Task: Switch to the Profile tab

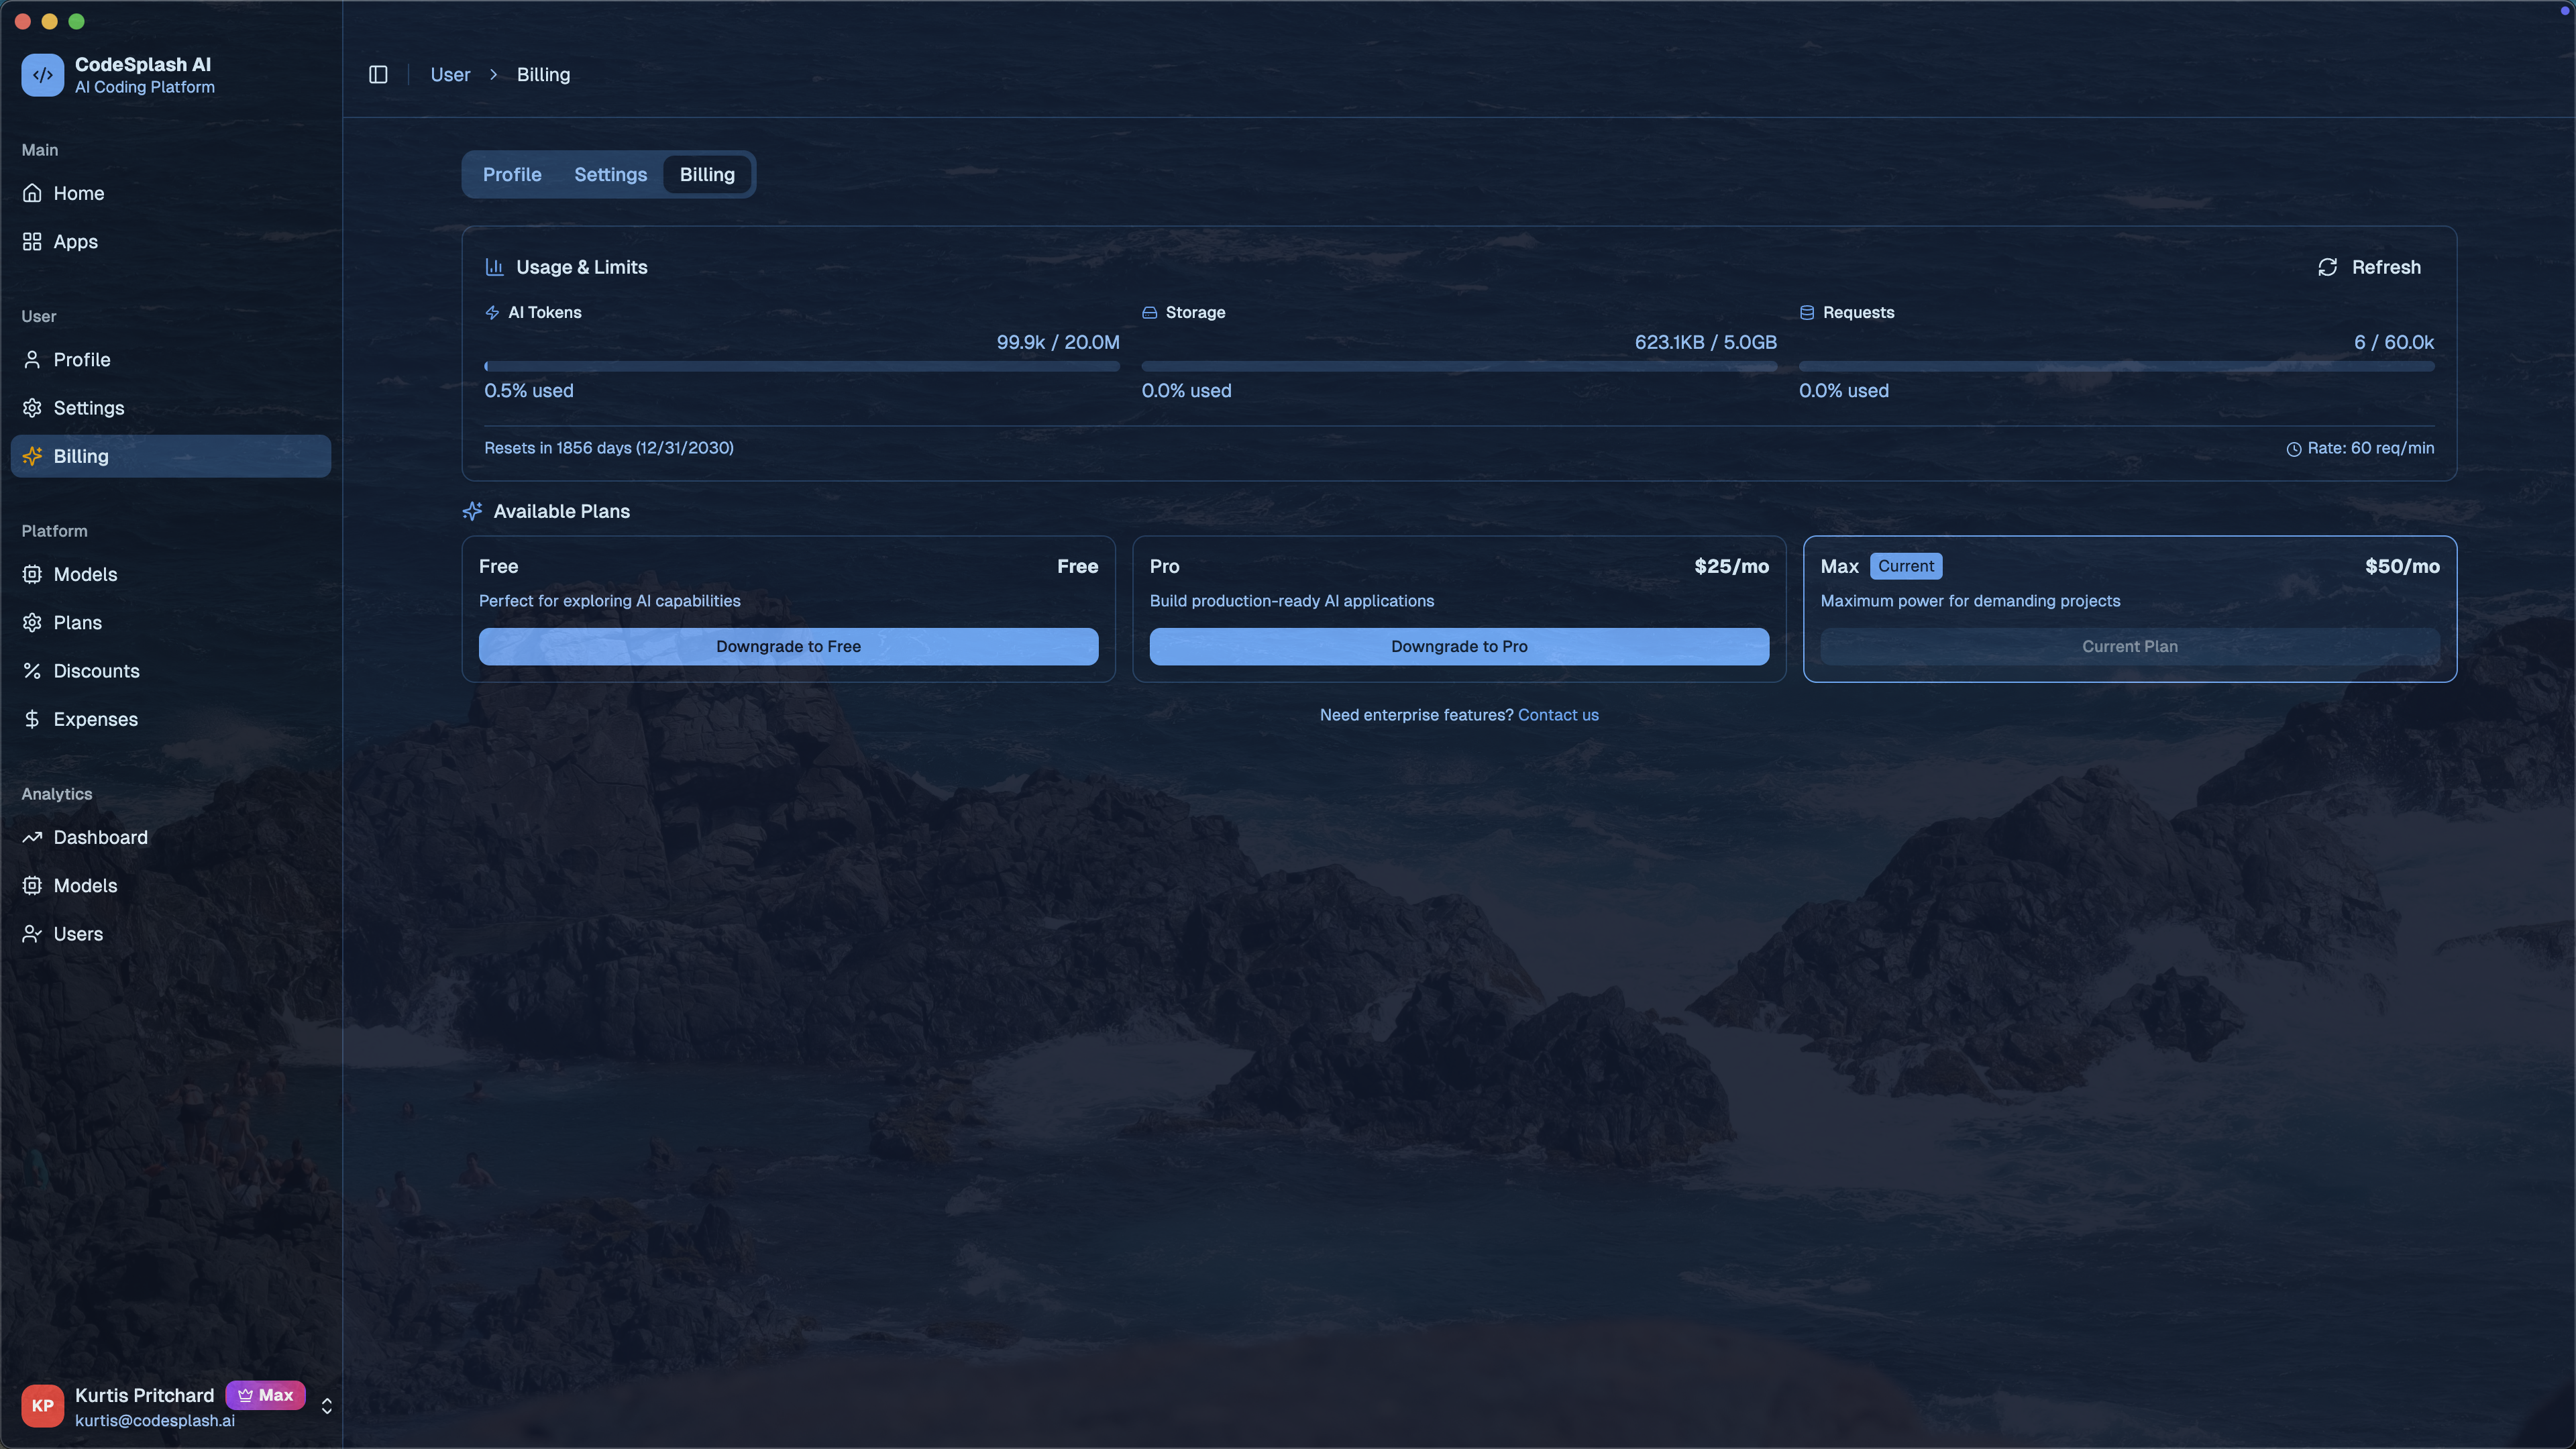Action: click(x=512, y=175)
